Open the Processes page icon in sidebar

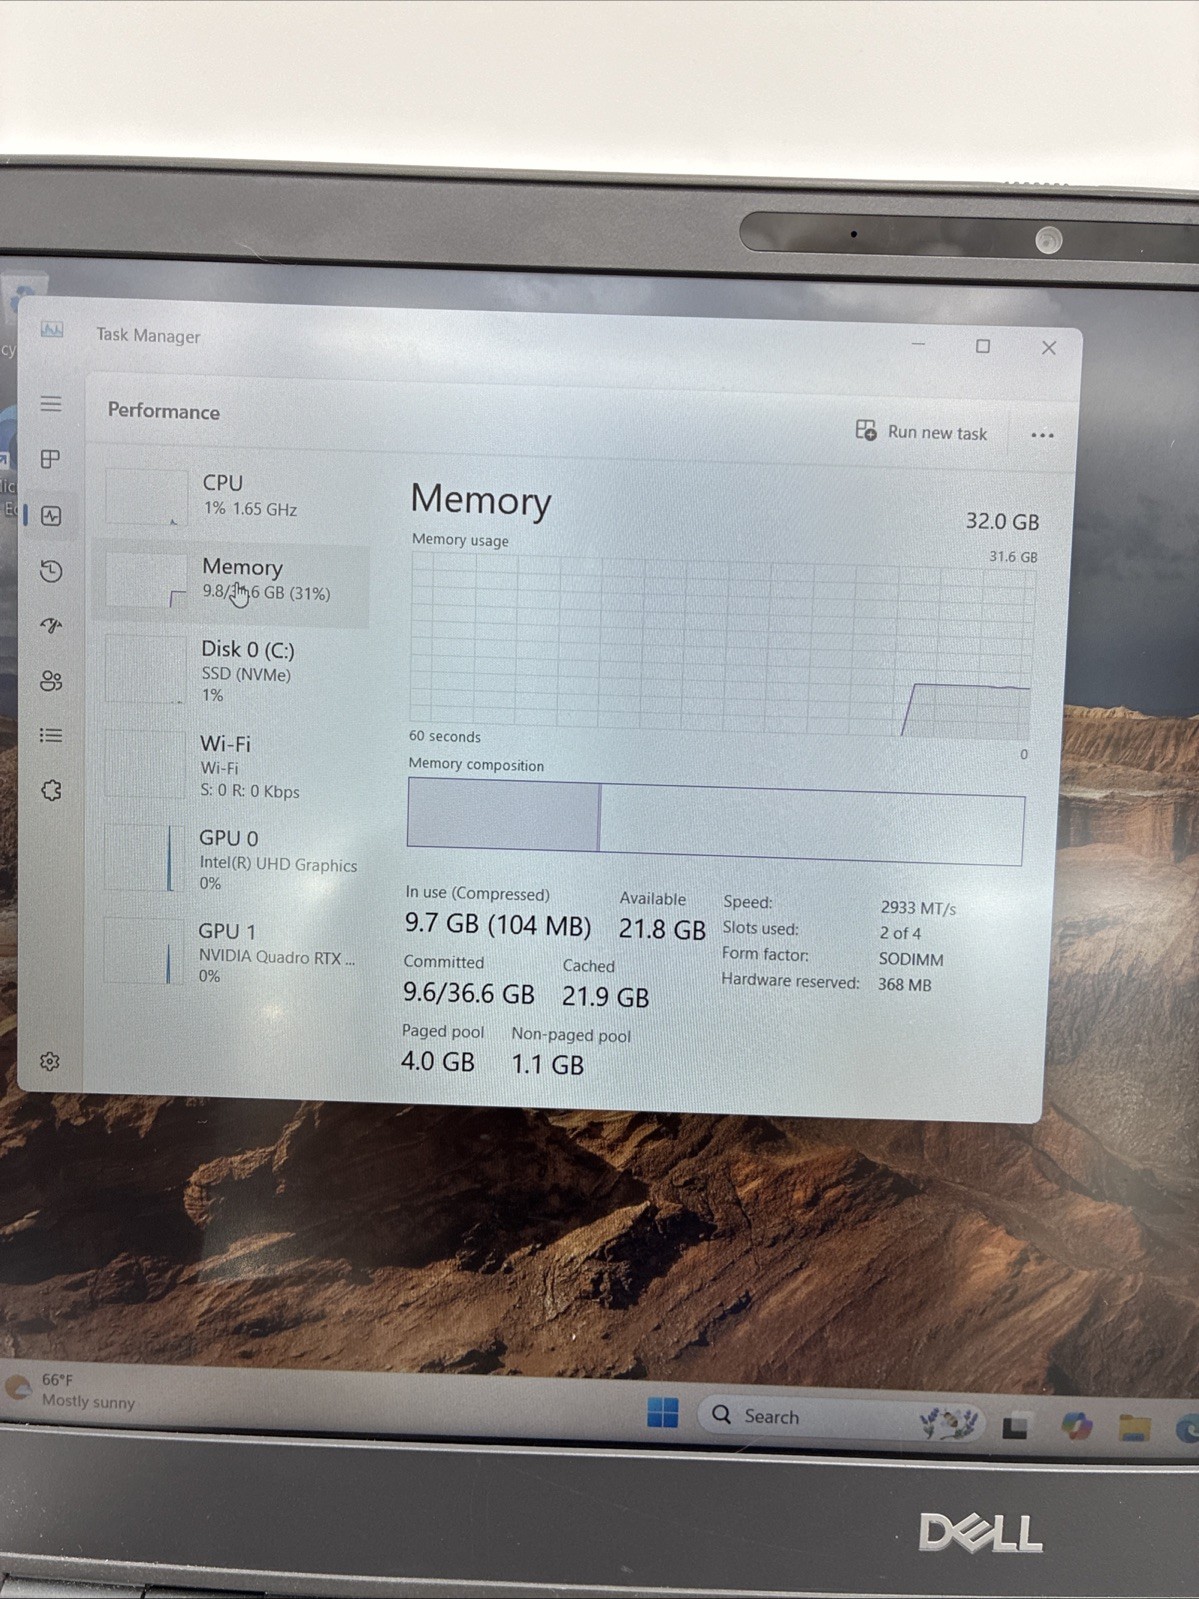(x=50, y=459)
